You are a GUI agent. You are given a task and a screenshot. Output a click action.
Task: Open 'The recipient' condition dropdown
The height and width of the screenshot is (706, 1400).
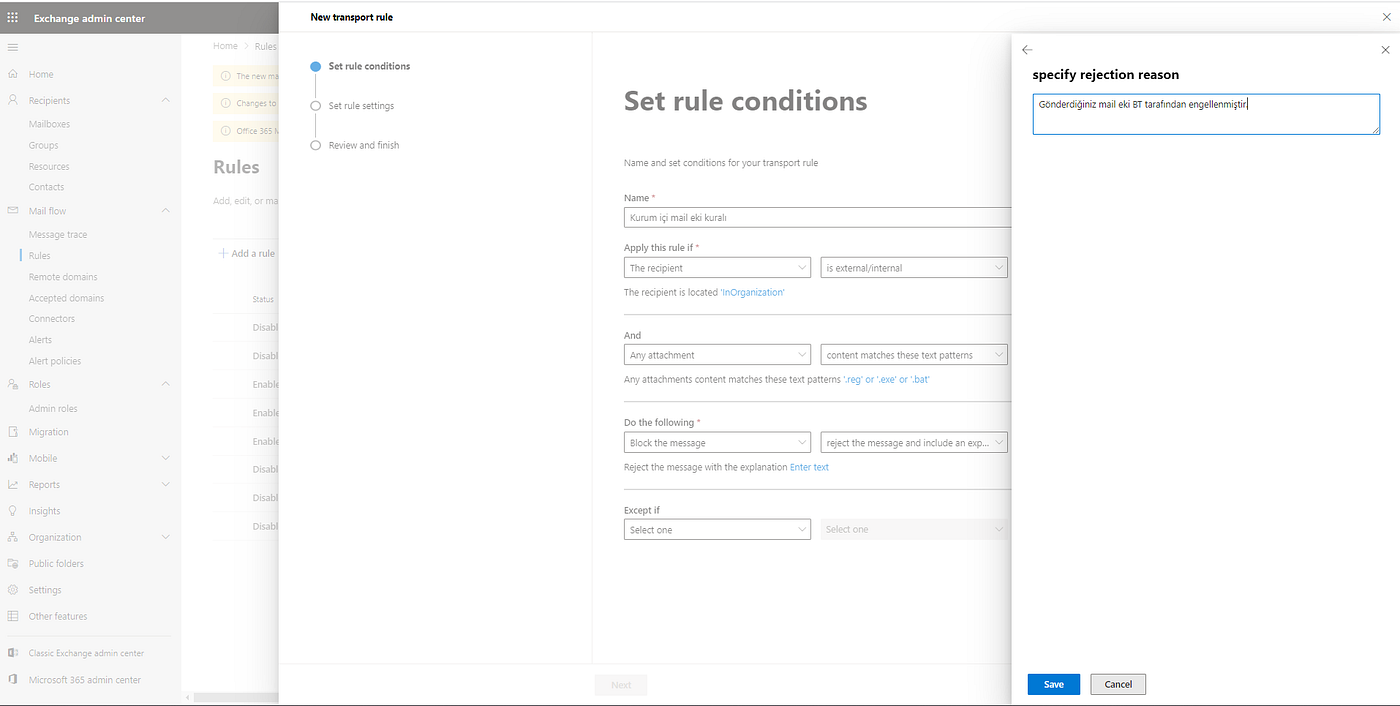pos(717,268)
